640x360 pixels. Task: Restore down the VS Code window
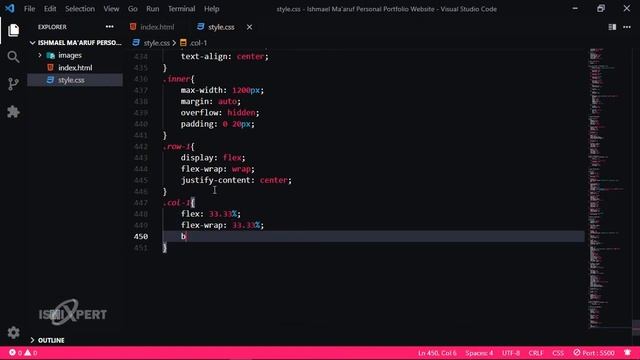coord(601,9)
